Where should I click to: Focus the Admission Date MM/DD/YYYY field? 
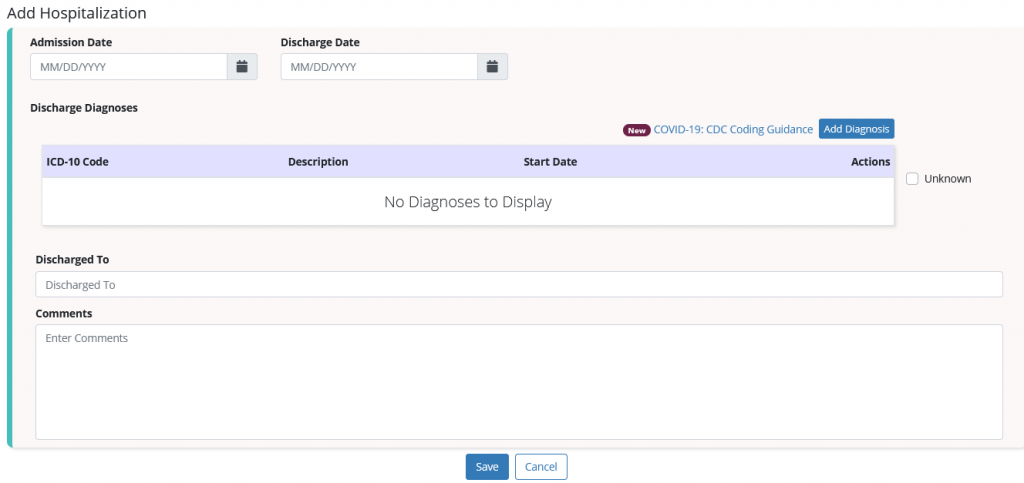(129, 67)
